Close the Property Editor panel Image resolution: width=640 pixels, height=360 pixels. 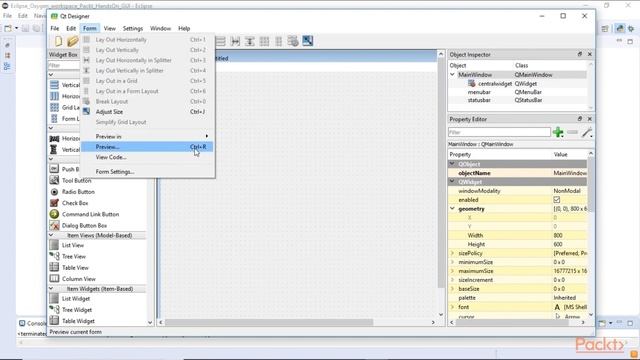click(x=589, y=119)
